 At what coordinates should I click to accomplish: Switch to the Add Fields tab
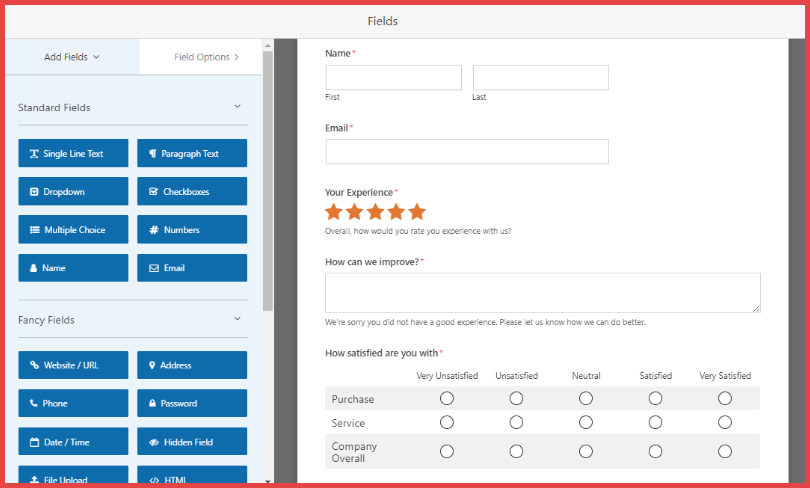pos(72,57)
